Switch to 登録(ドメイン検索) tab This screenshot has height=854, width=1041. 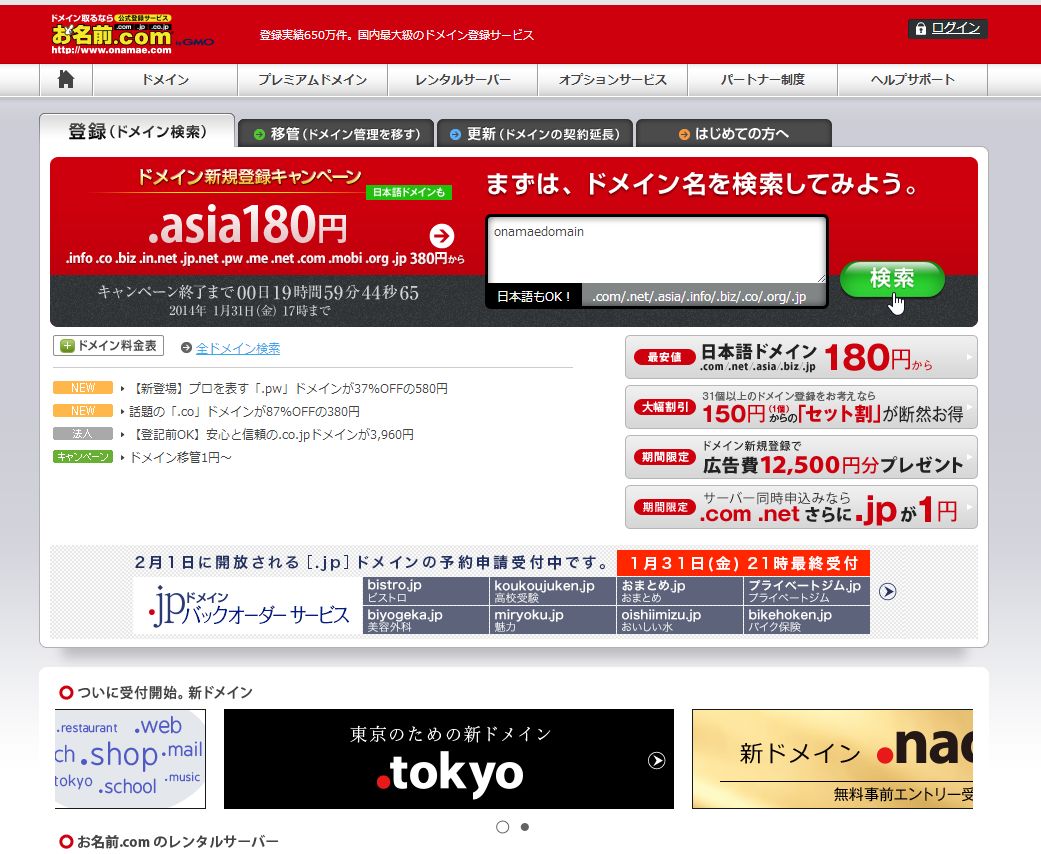click(137, 131)
